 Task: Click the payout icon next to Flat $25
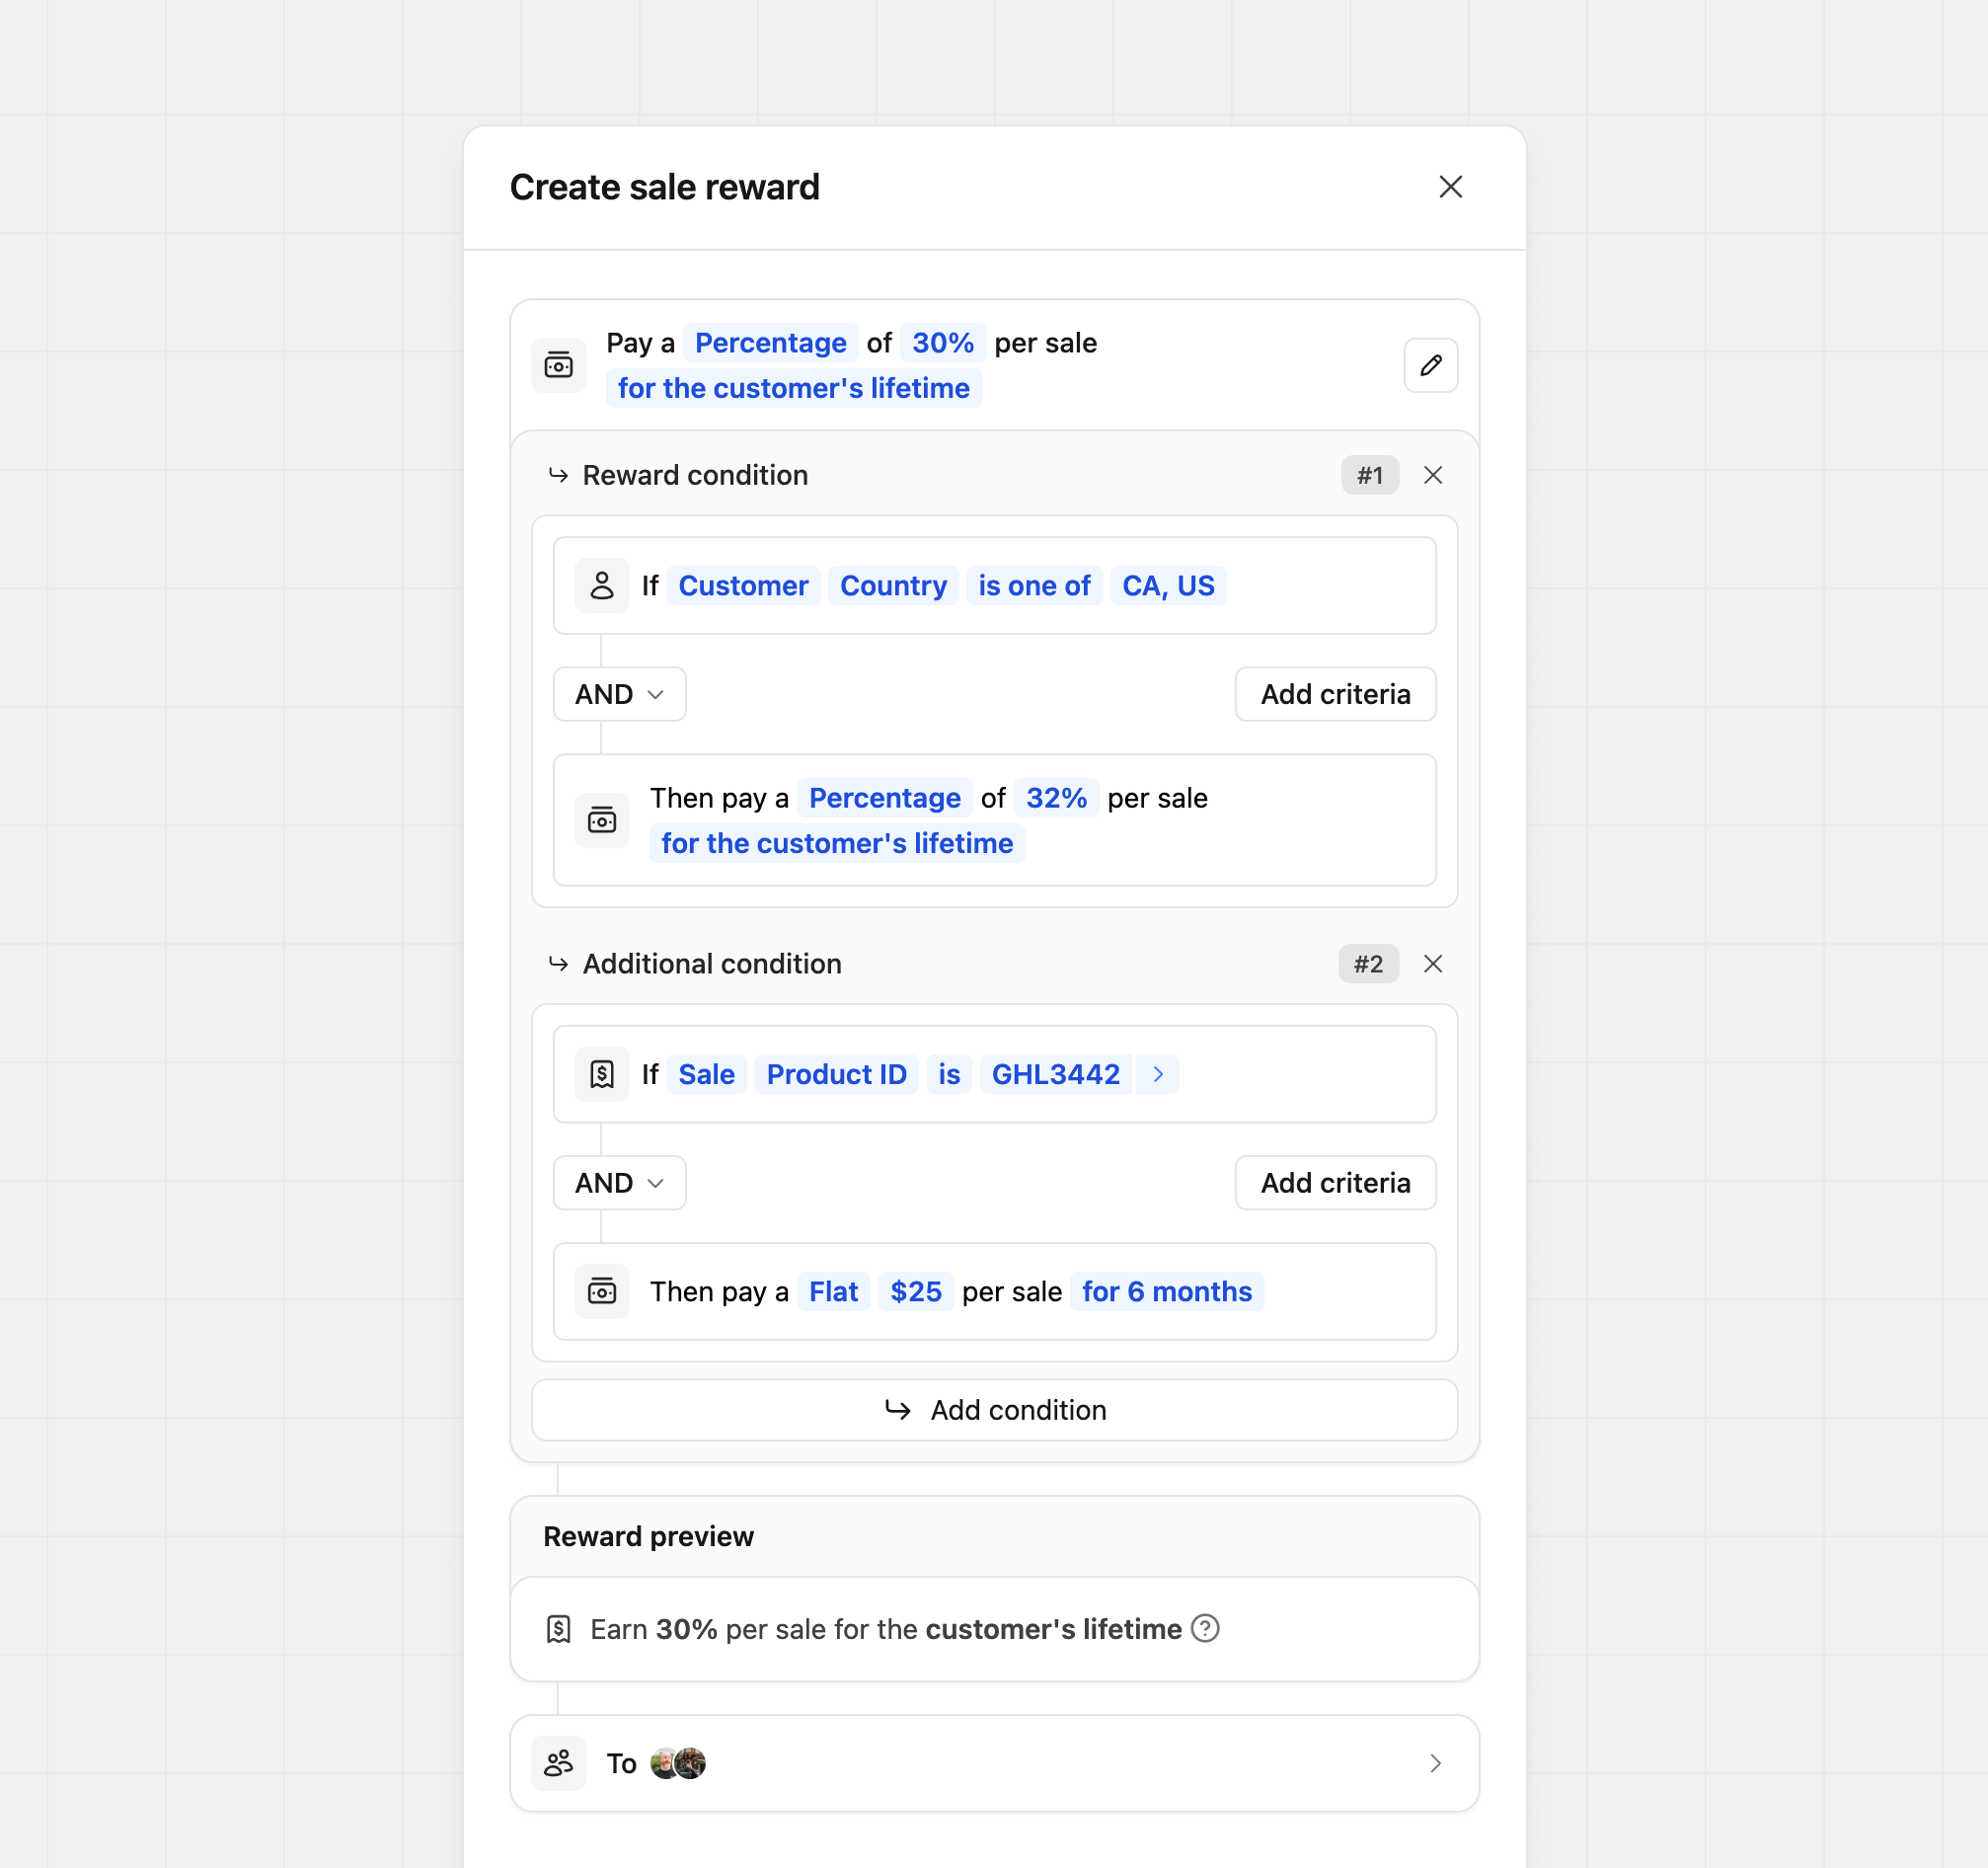[x=602, y=1291]
